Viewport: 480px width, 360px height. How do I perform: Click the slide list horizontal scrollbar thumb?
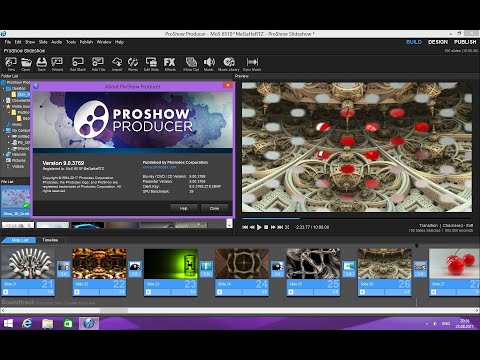[x=114, y=311]
